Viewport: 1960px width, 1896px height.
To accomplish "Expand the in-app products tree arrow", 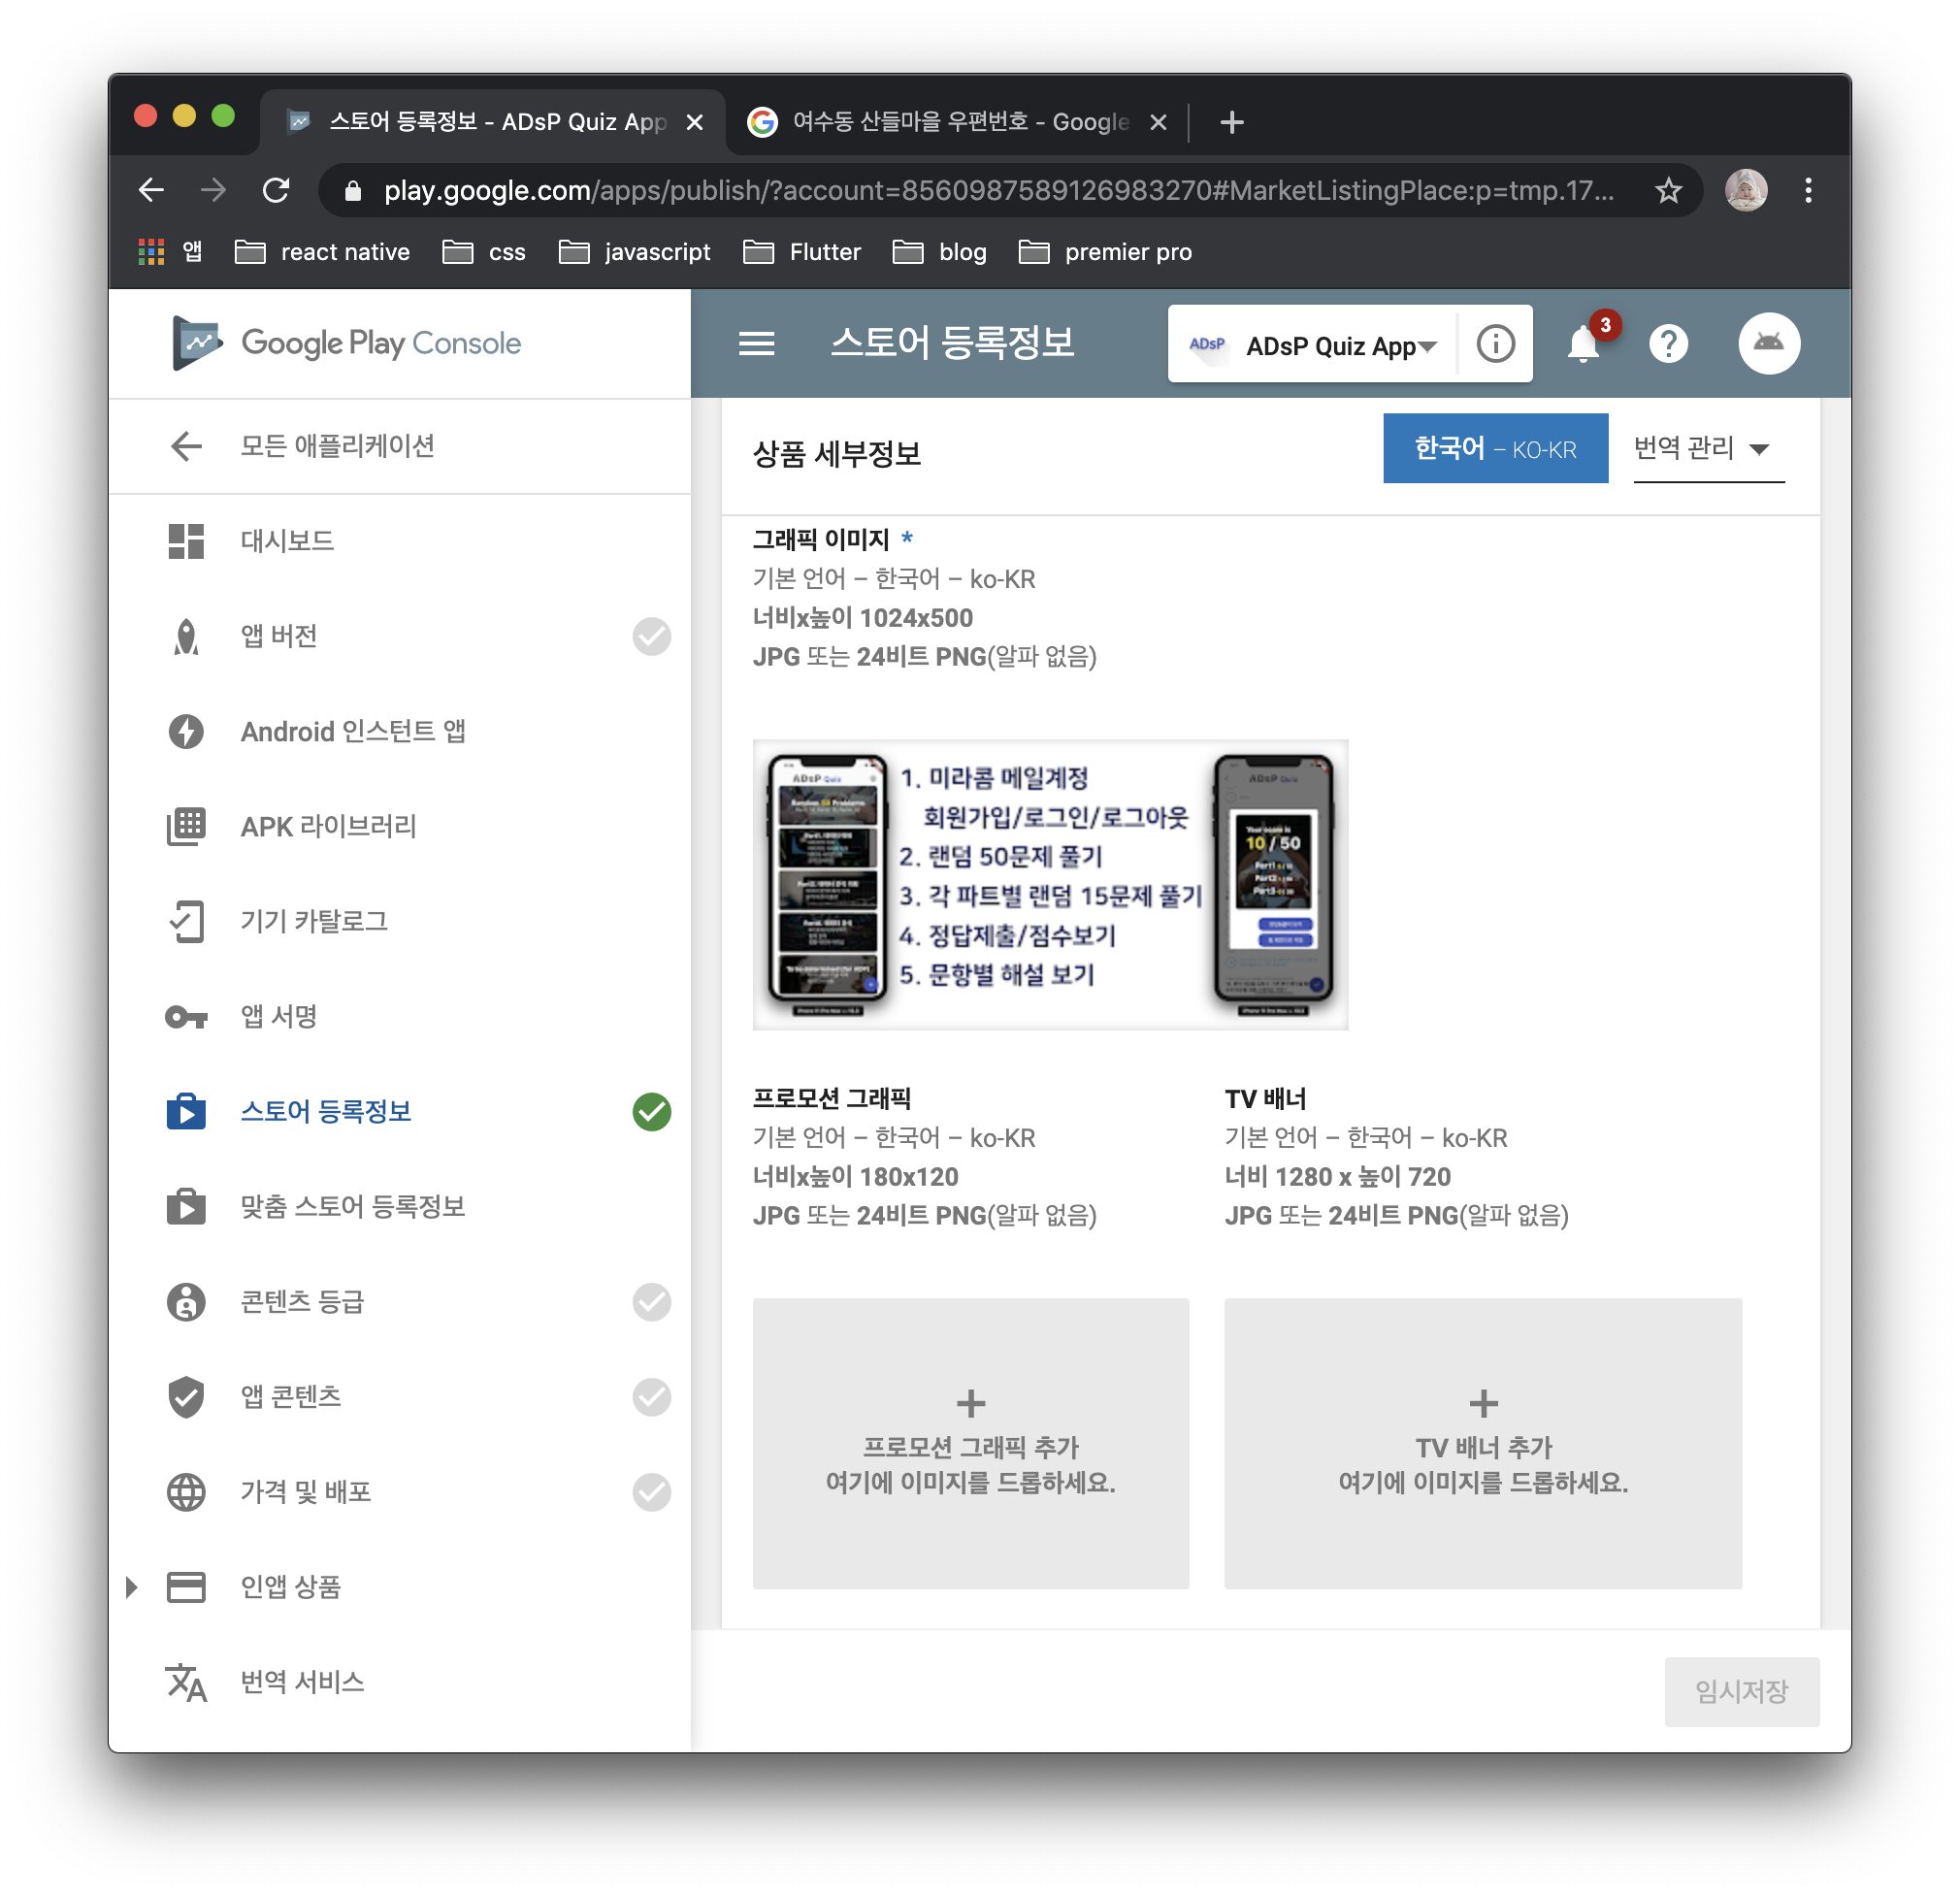I will [x=131, y=1587].
